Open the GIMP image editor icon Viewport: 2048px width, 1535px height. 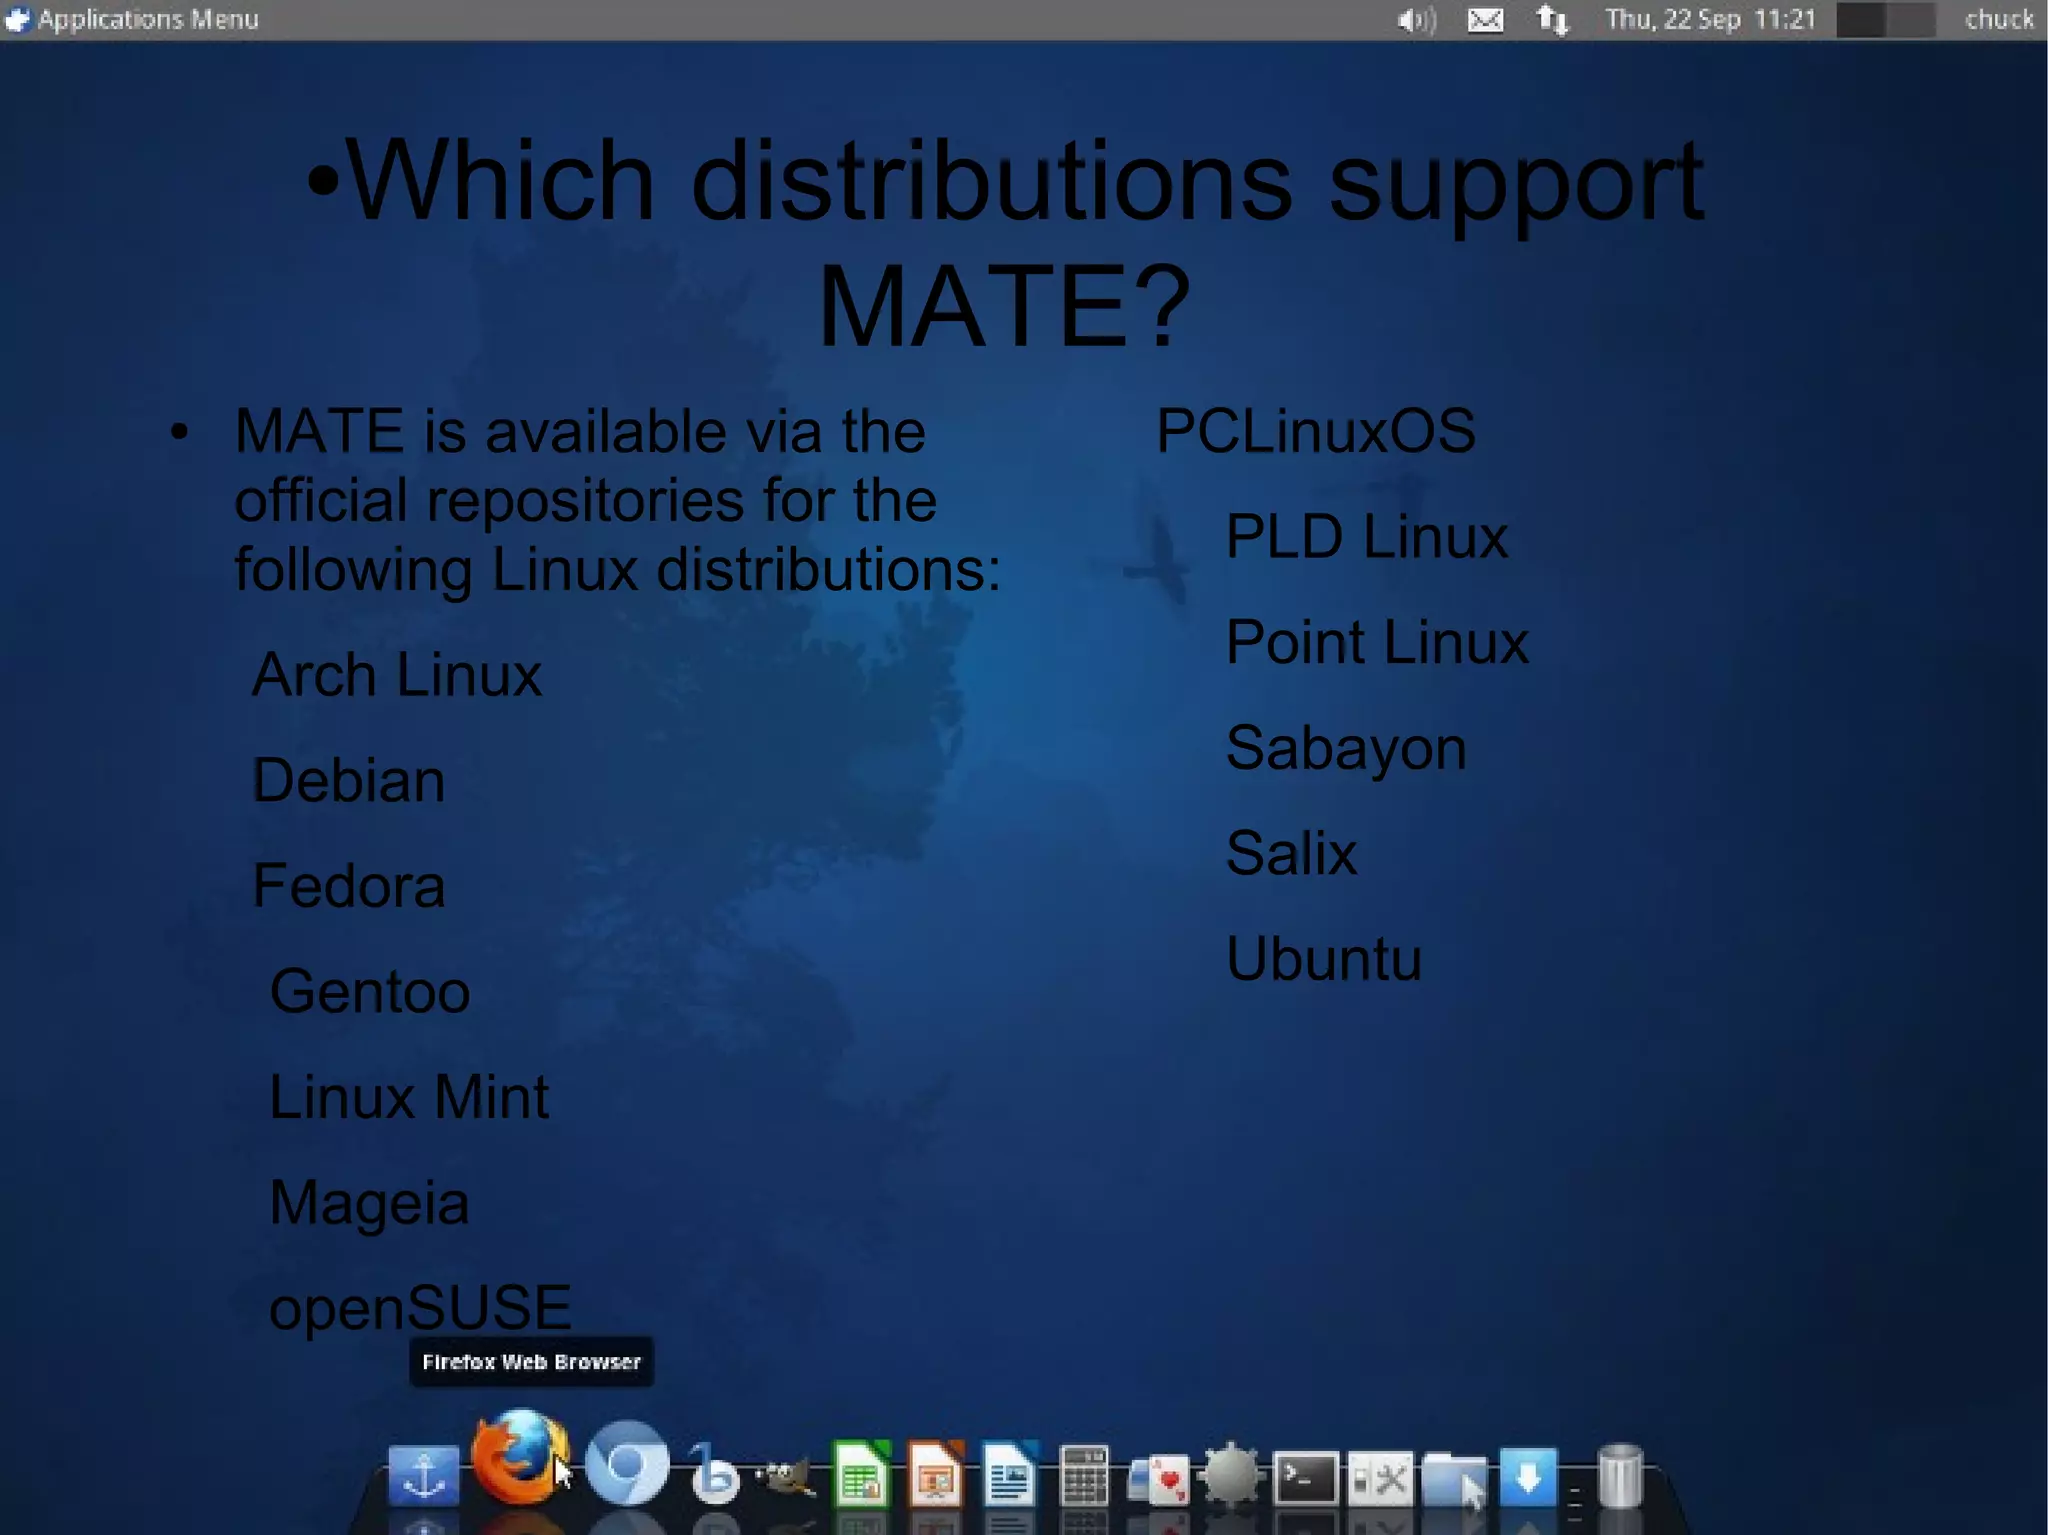(785, 1476)
